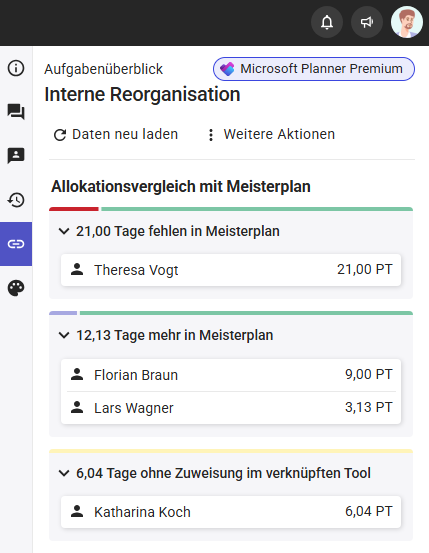Open the user profile avatar
The image size is (429, 553).
point(407,22)
